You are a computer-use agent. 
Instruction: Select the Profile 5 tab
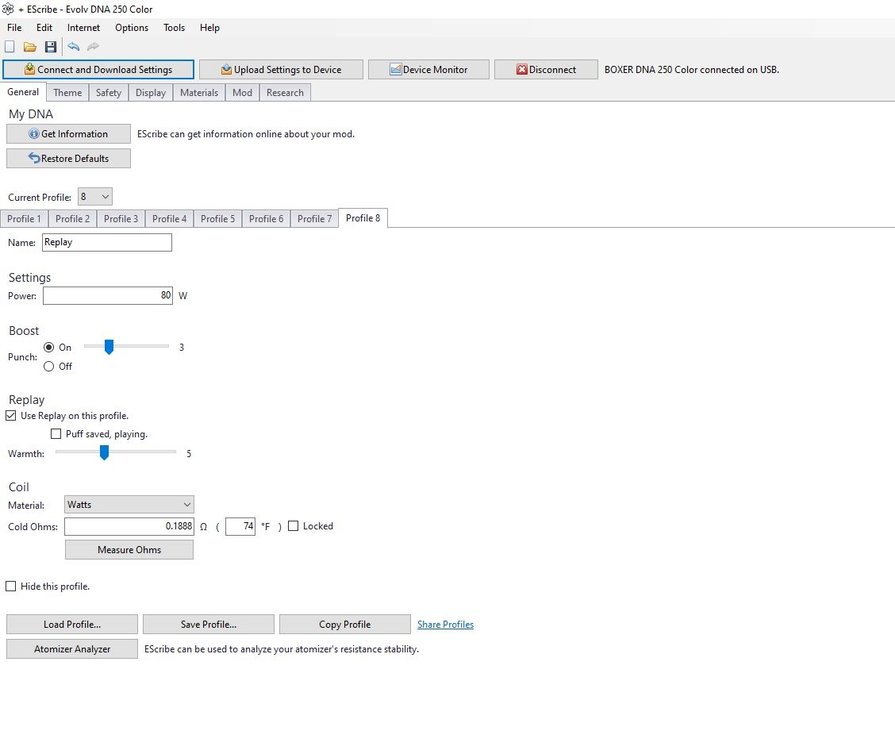pyautogui.click(x=218, y=219)
